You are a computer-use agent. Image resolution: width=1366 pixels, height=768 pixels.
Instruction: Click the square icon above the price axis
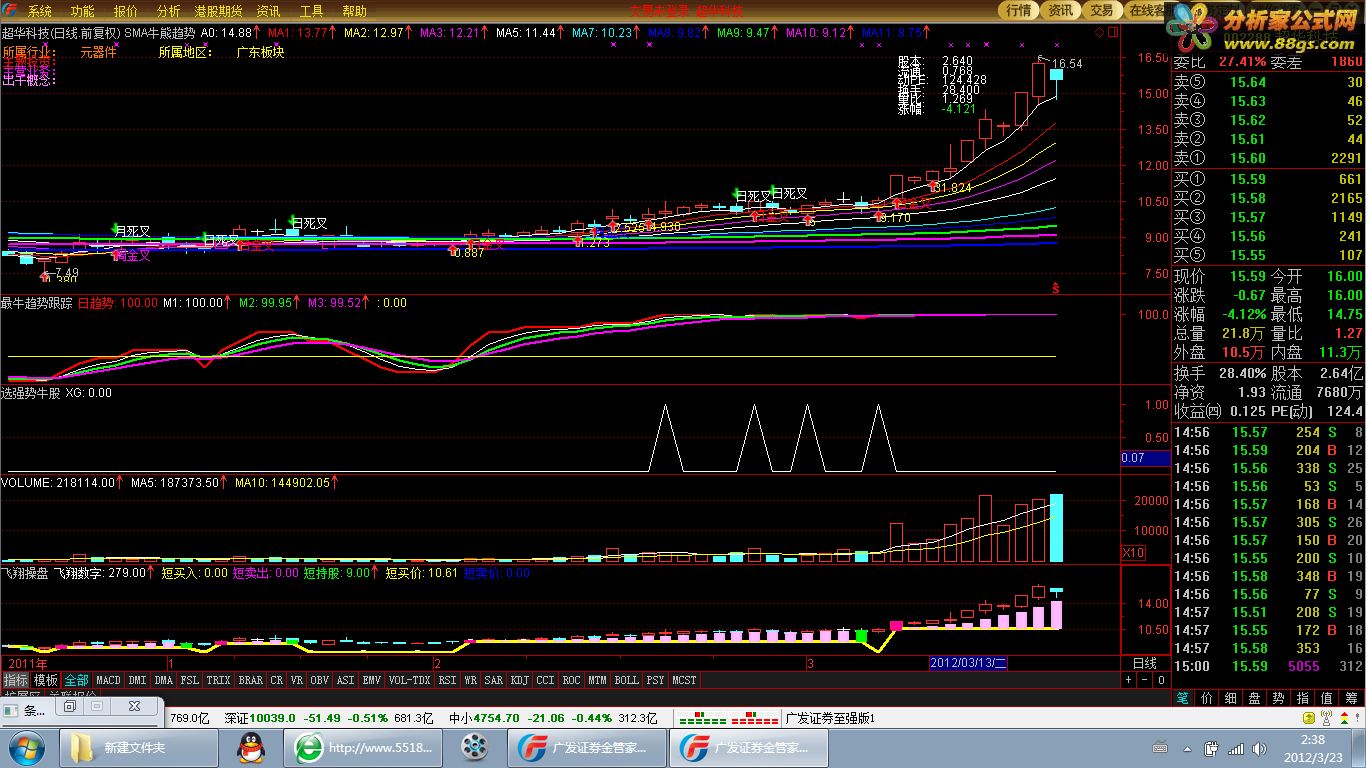pyautogui.click(x=1113, y=32)
